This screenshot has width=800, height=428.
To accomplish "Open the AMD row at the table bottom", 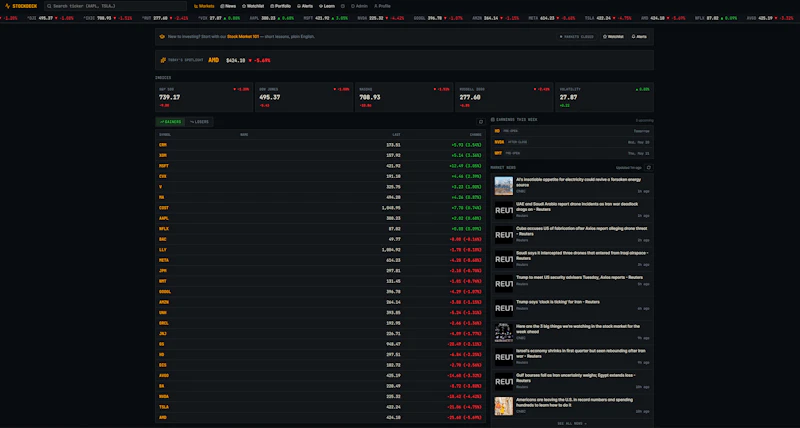I will [x=320, y=417].
